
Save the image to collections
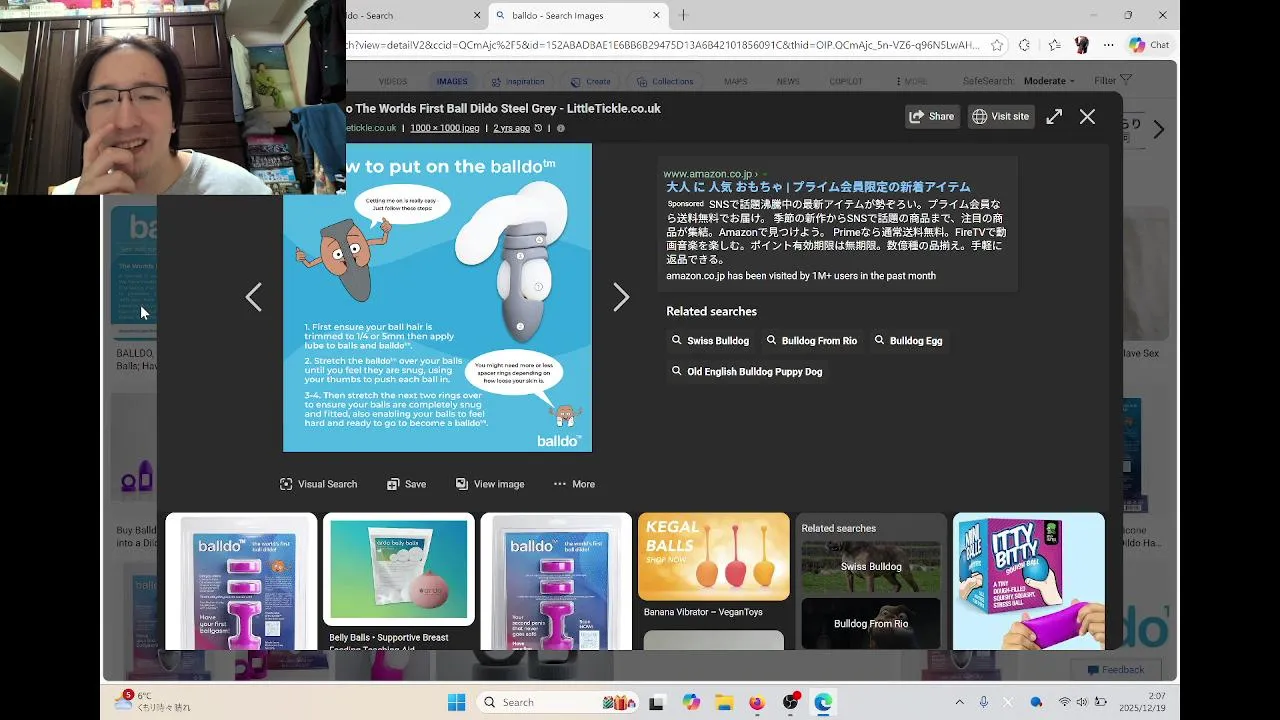406,484
